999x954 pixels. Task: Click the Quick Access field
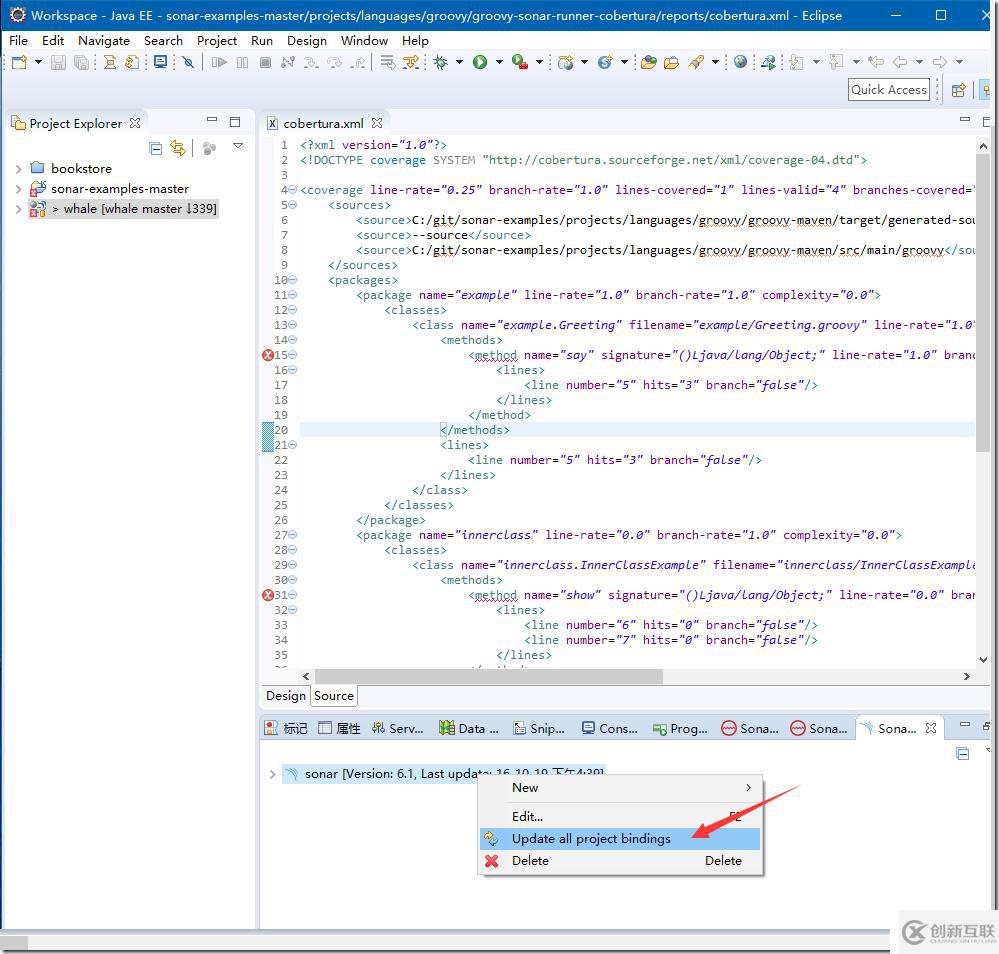[889, 90]
